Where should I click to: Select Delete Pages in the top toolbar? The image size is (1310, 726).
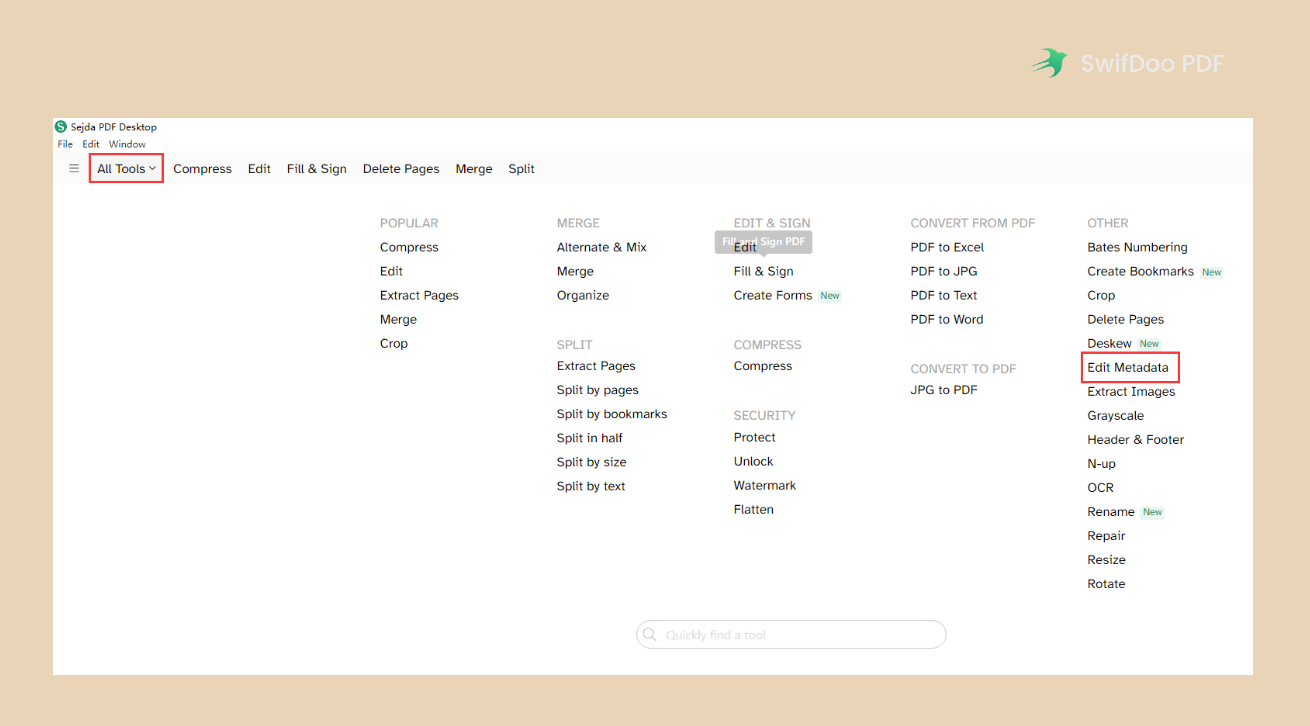tap(401, 169)
